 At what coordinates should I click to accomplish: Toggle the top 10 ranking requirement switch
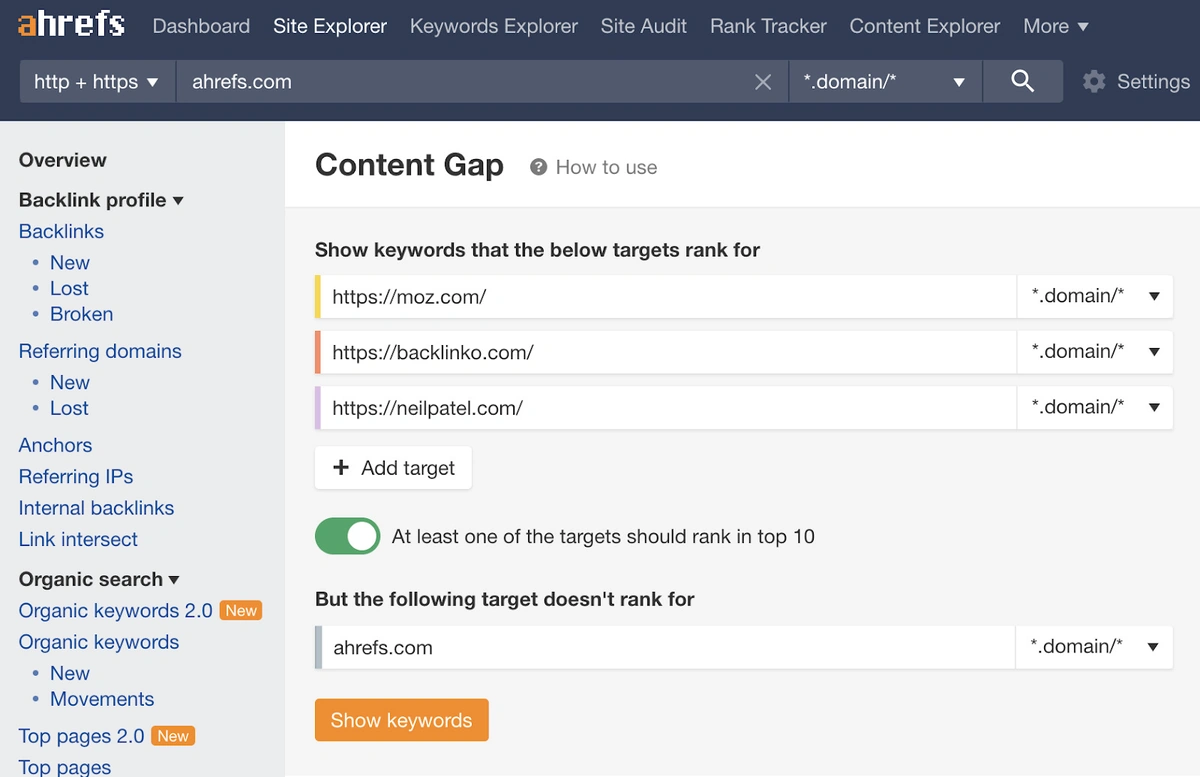[x=347, y=537]
